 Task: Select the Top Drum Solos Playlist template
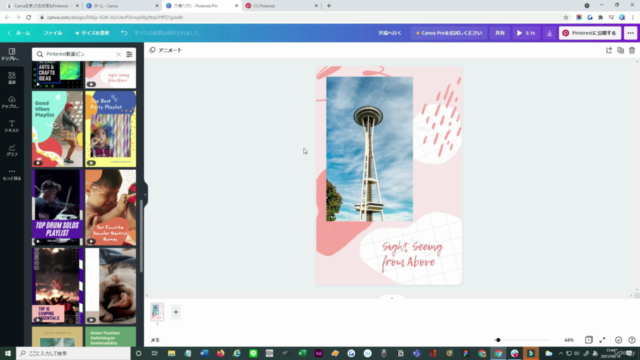58,207
